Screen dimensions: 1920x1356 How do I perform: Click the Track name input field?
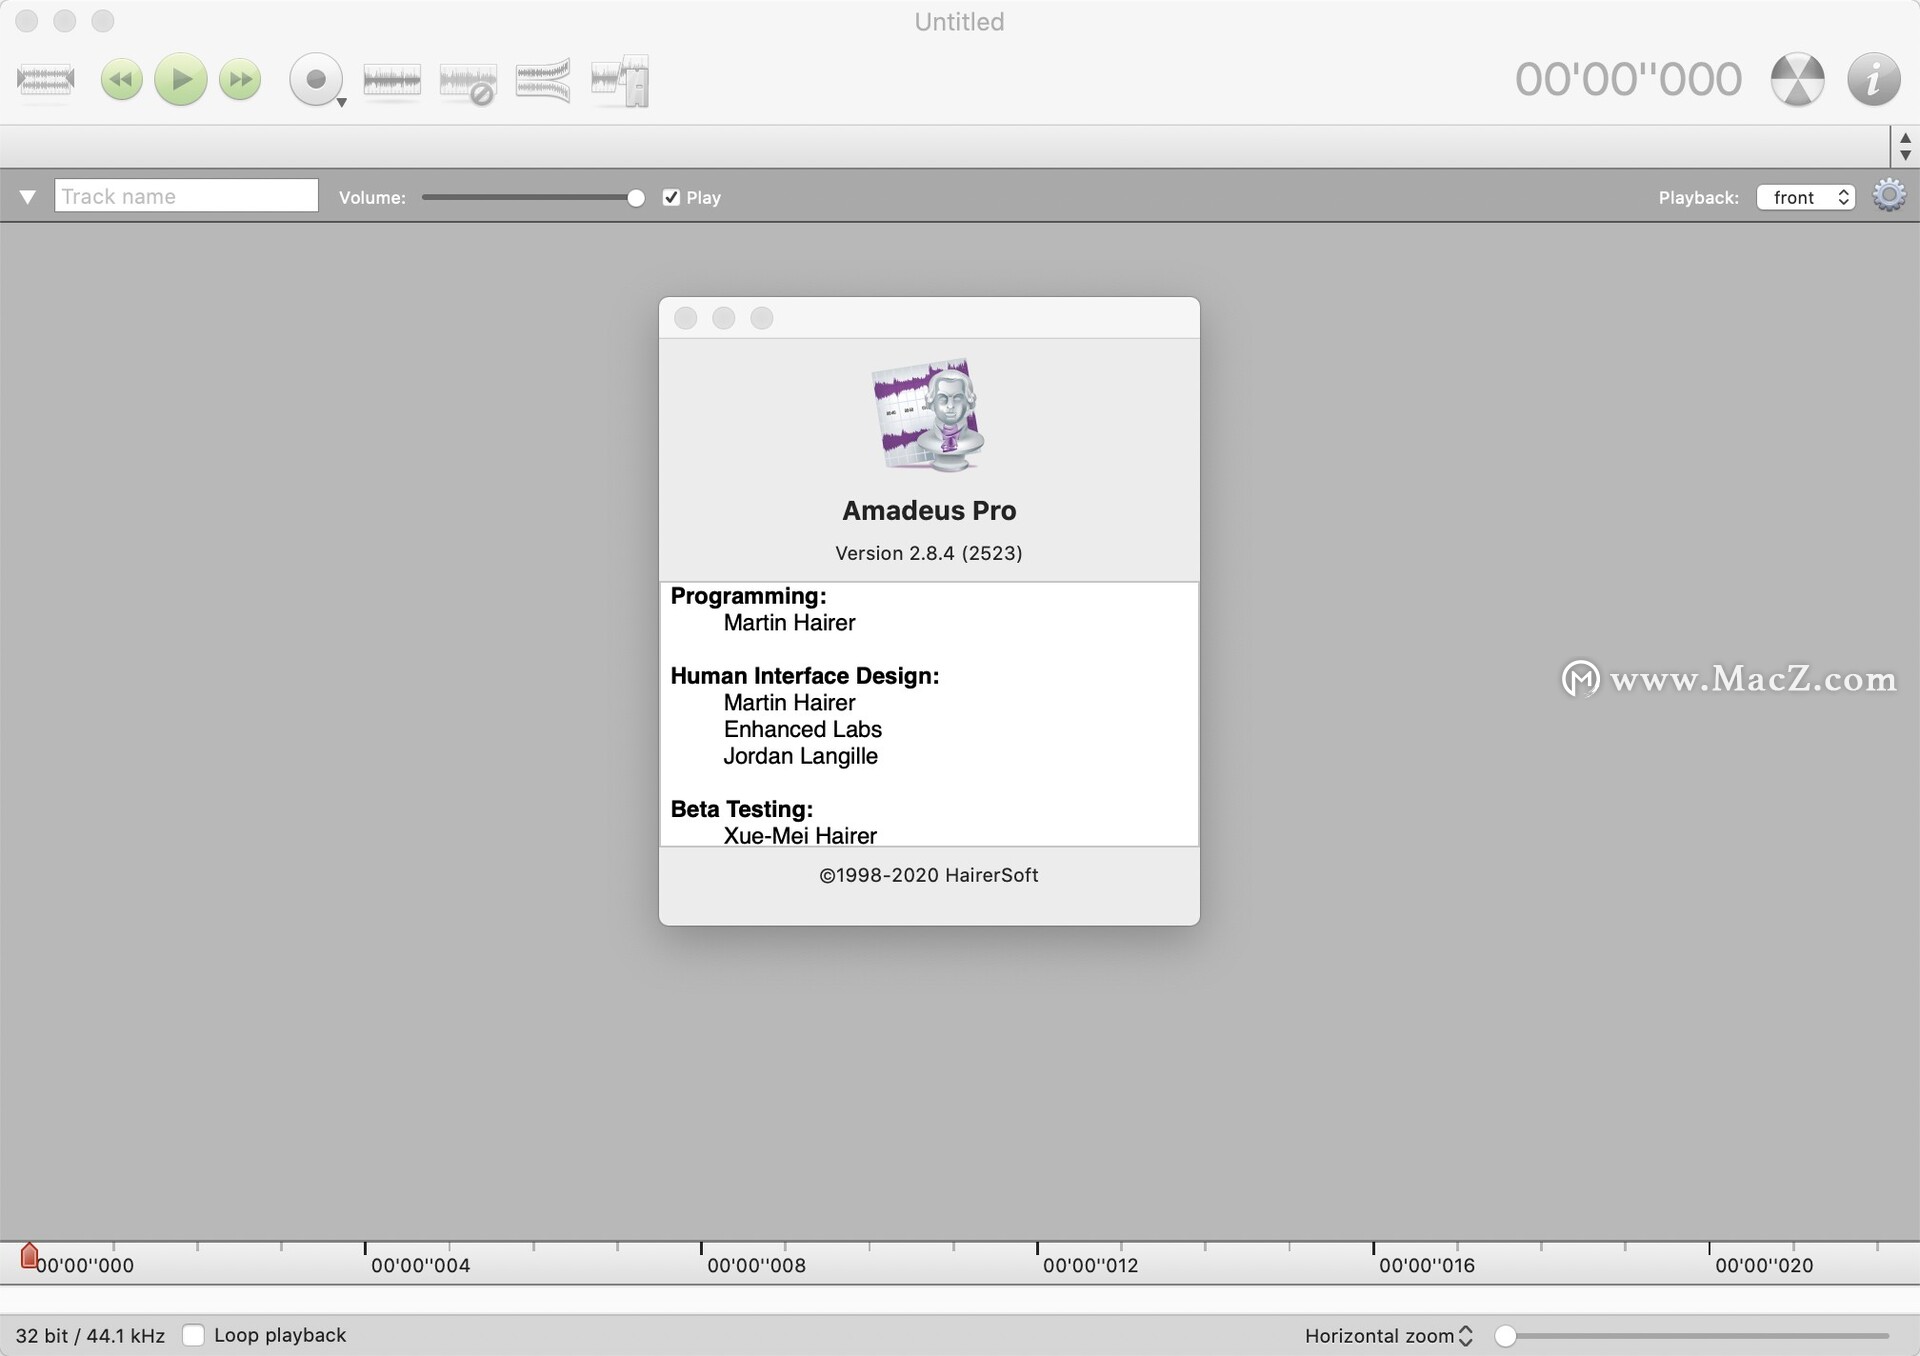[x=185, y=195]
